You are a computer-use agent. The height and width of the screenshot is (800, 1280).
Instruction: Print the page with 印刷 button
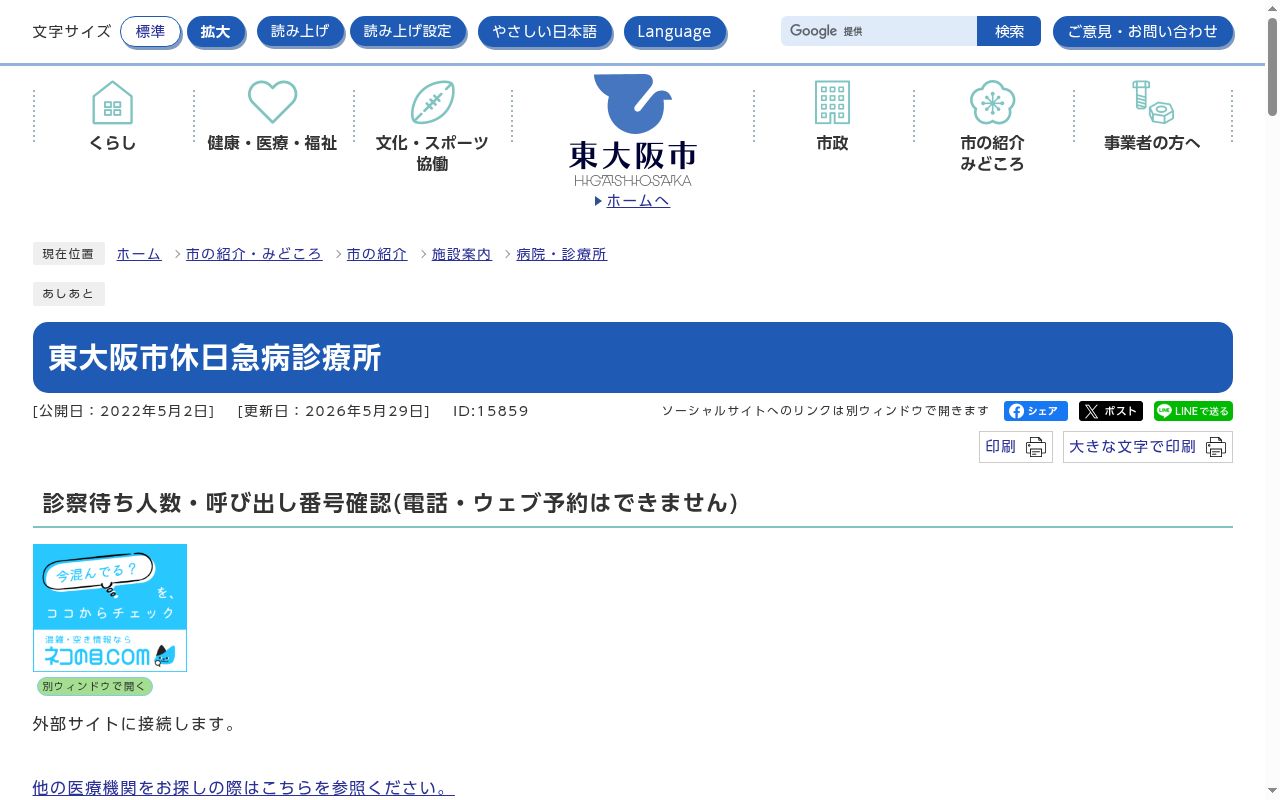click(1016, 447)
